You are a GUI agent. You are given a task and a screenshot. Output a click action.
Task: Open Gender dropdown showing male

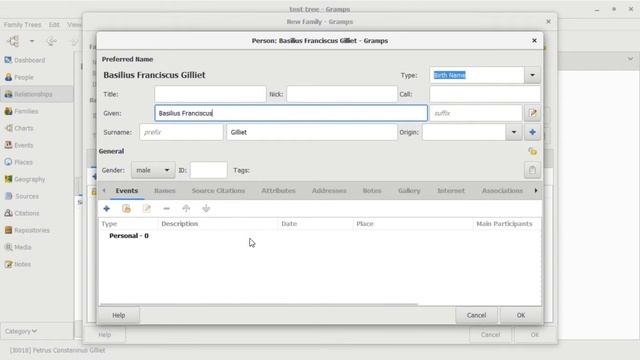(x=153, y=170)
